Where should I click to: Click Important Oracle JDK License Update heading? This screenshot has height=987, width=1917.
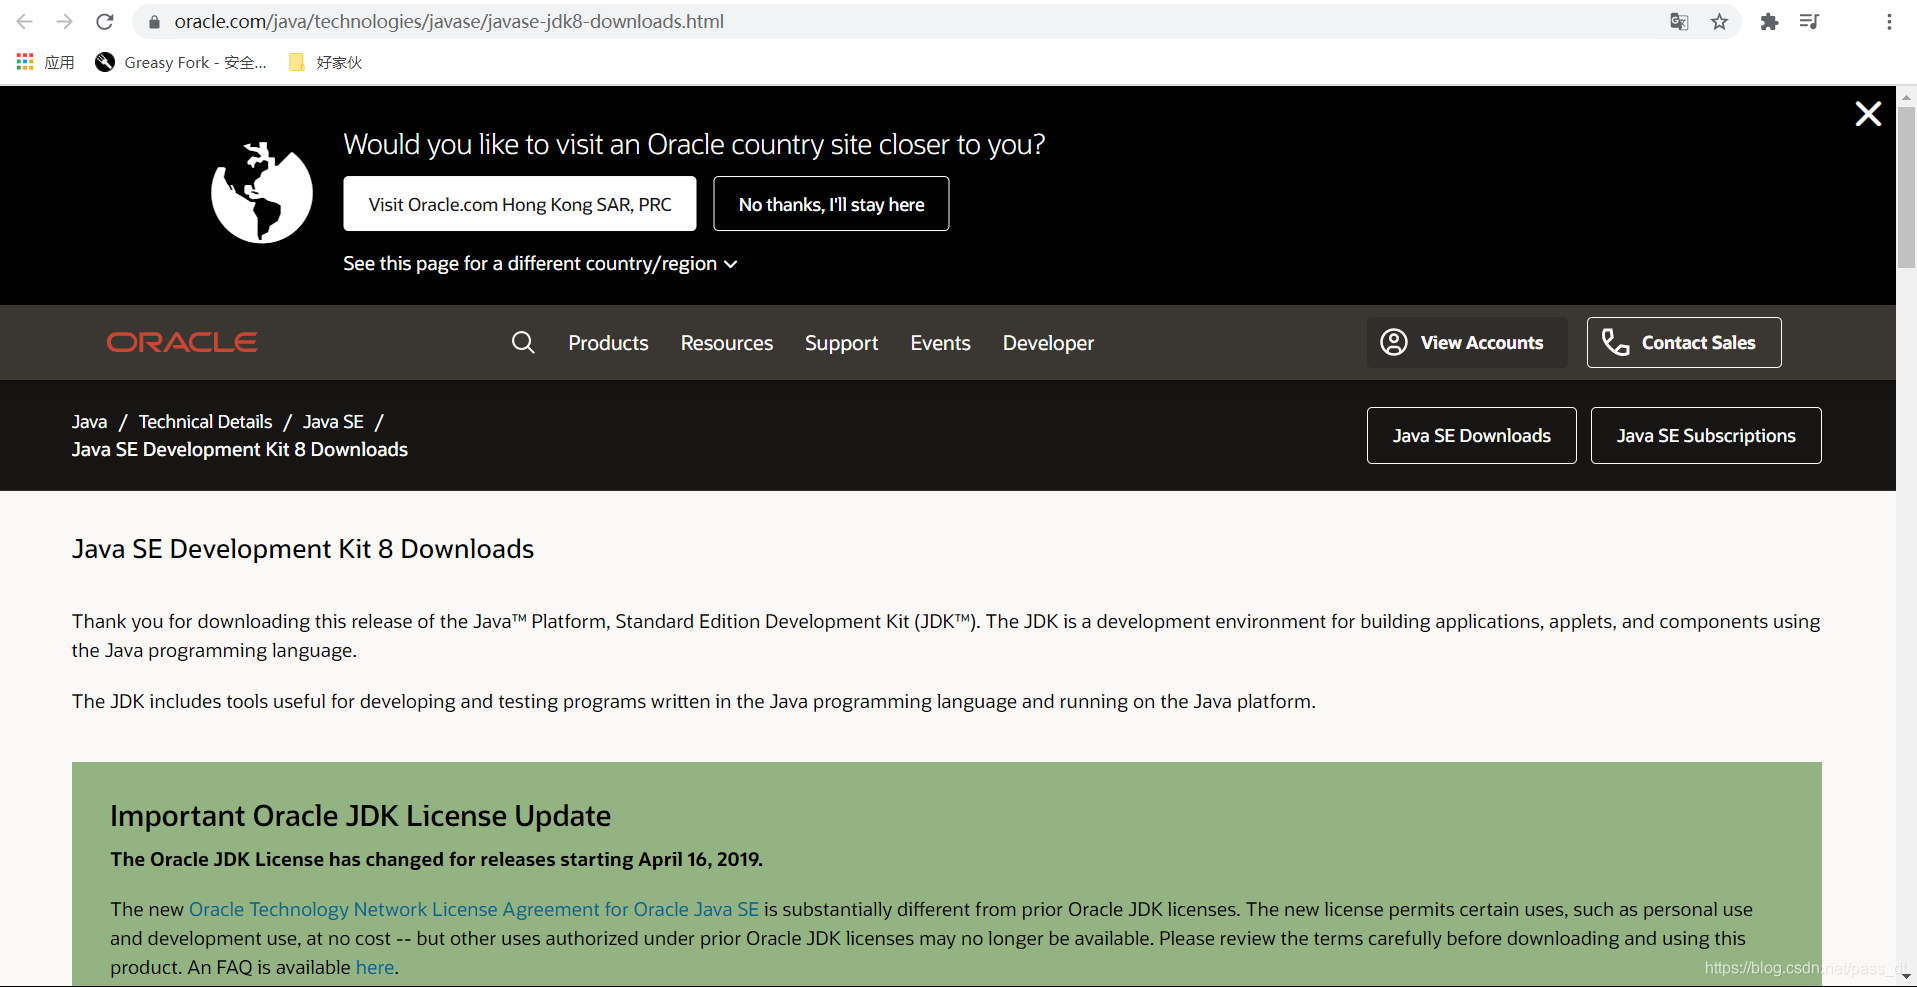[360, 816]
